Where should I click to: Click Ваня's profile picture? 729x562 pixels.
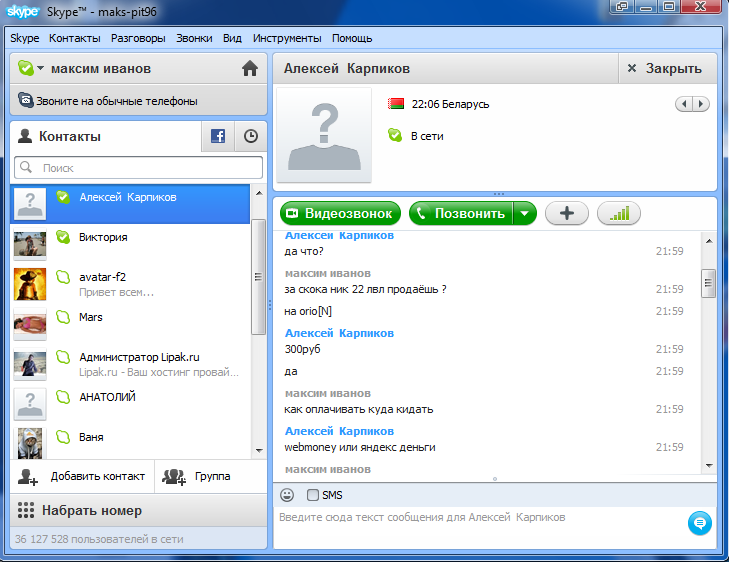coord(30,443)
